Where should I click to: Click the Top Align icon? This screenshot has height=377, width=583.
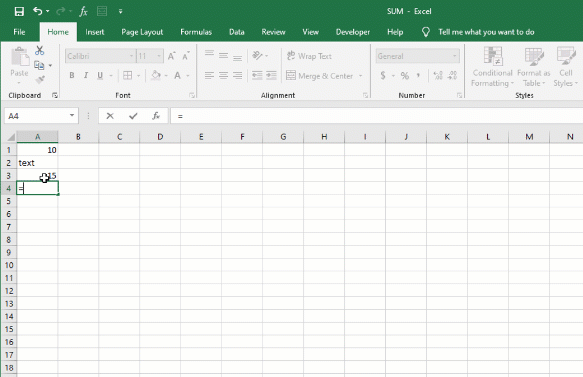209,54
